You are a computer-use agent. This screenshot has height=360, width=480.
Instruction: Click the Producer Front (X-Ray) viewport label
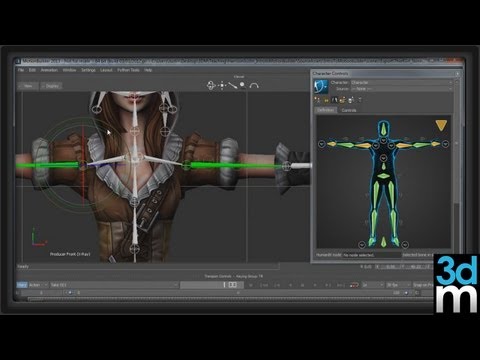(x=70, y=254)
